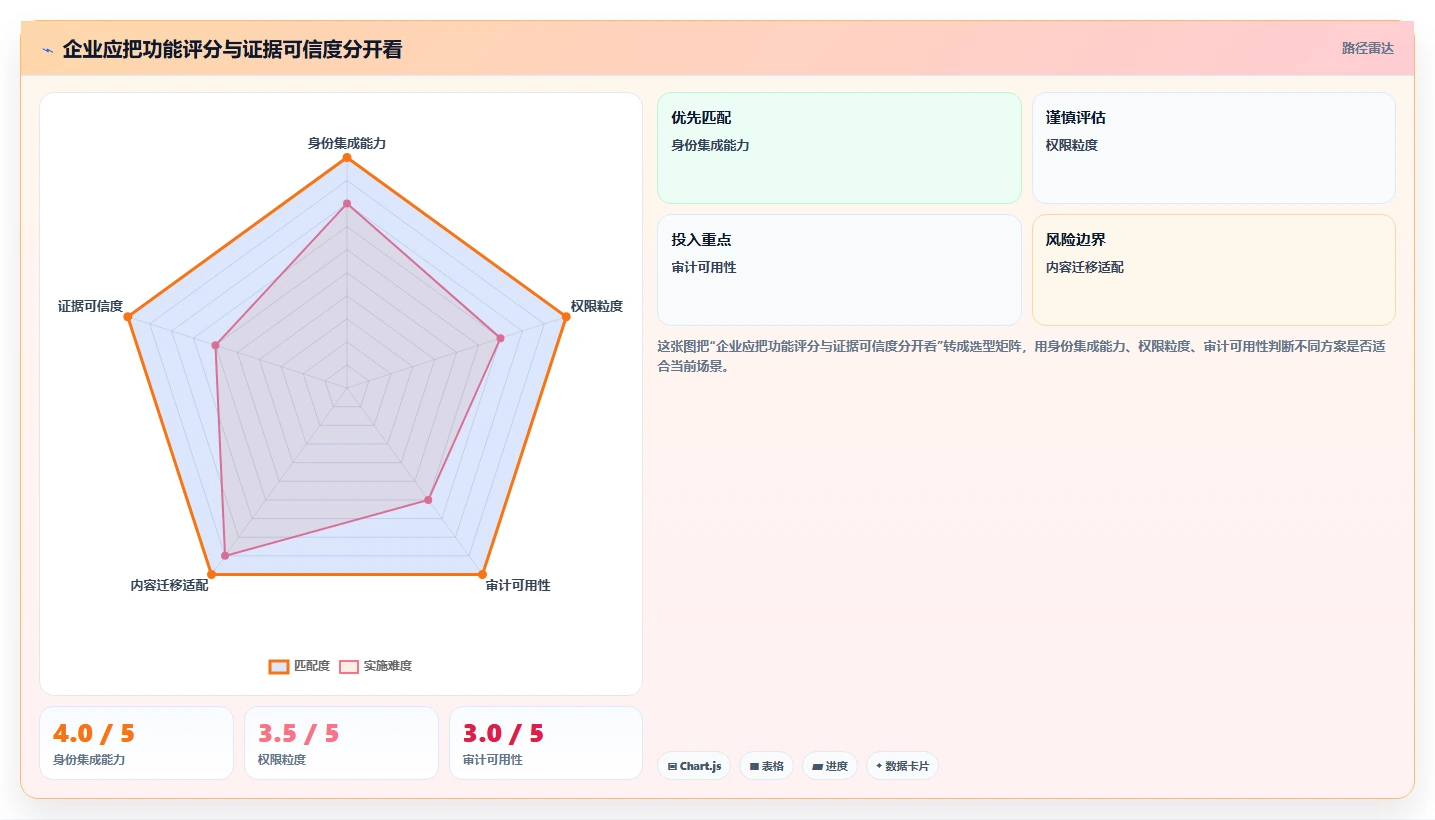Click the orange 匹配度 point at 审计可用性 vertex

click(482, 574)
